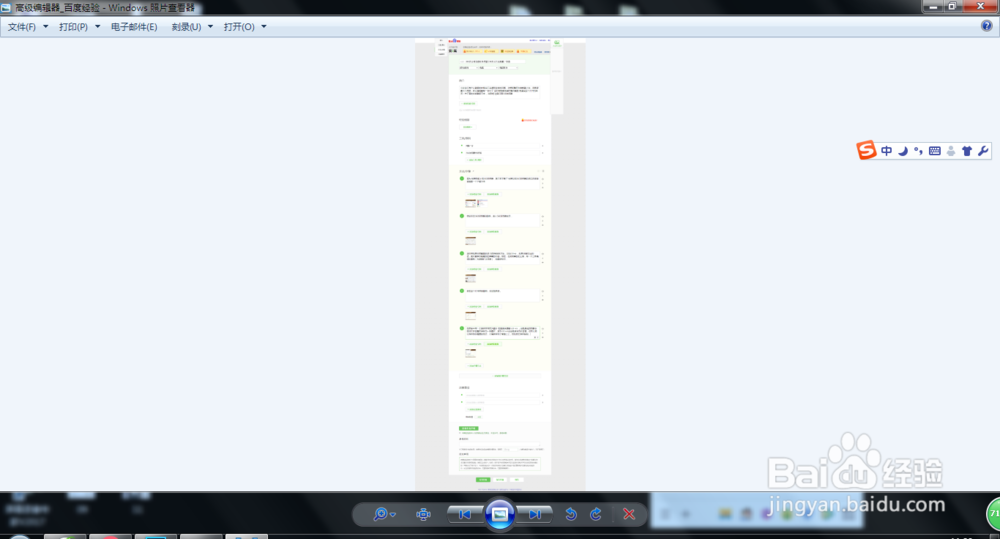The height and width of the screenshot is (539, 1000).
Task: Open the 打开(O) menu
Action: click(239, 27)
